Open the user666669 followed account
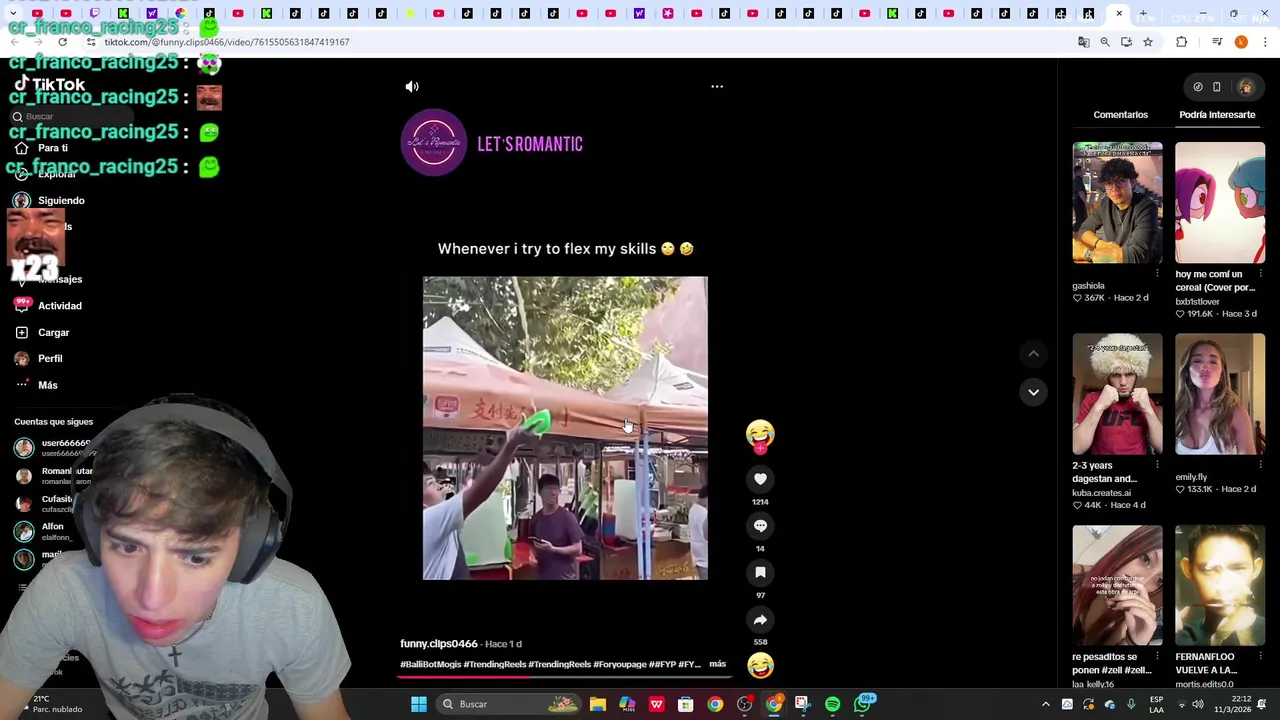1280x720 pixels. point(53,447)
